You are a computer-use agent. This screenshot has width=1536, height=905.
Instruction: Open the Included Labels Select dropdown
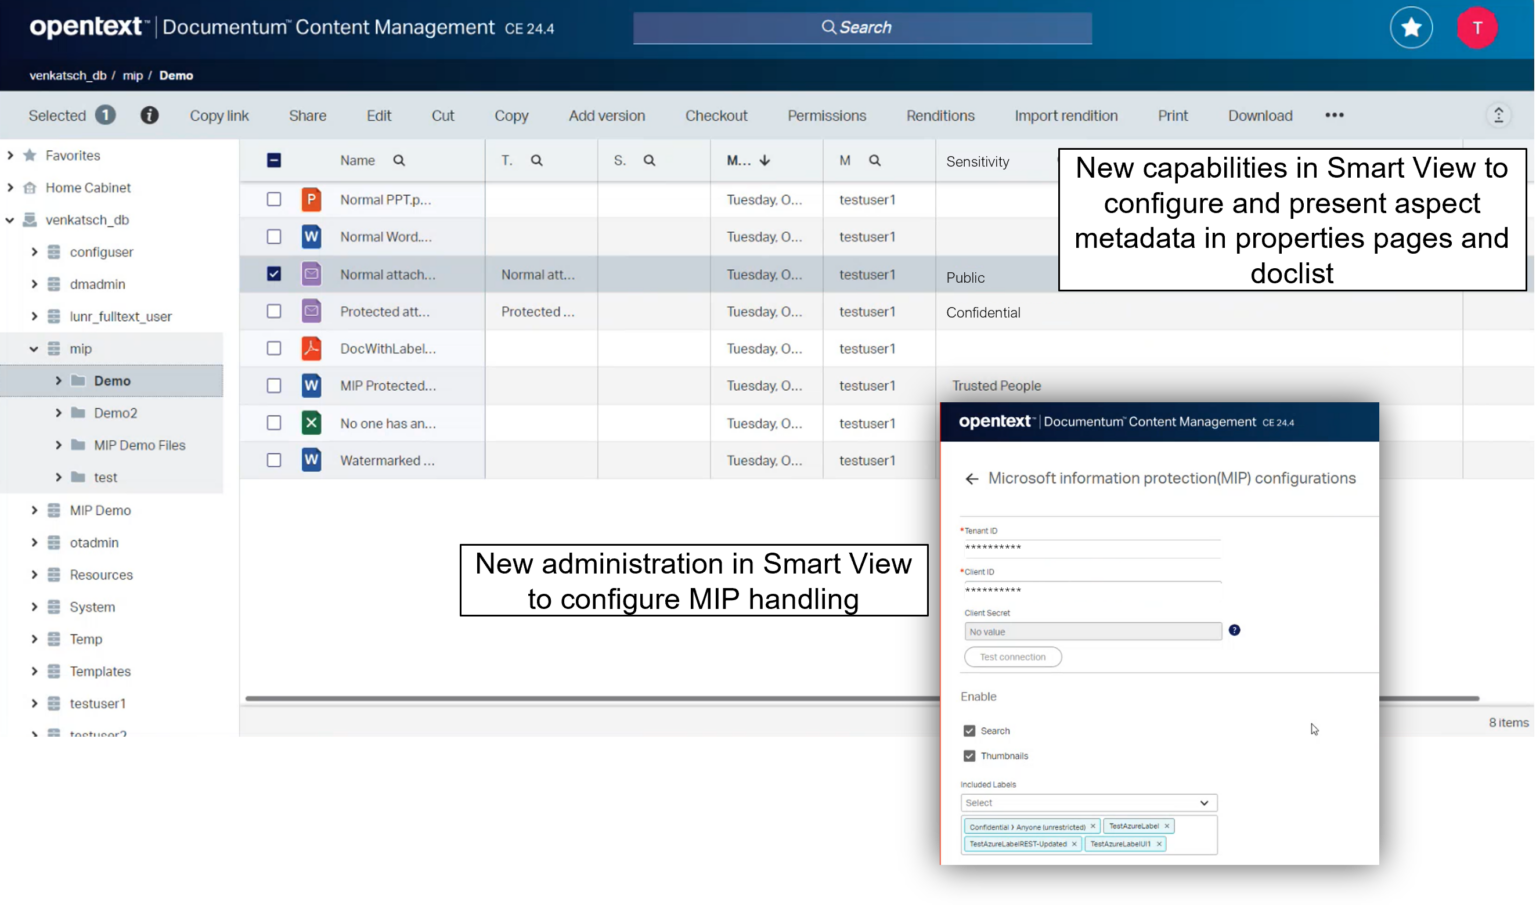[x=1088, y=803]
